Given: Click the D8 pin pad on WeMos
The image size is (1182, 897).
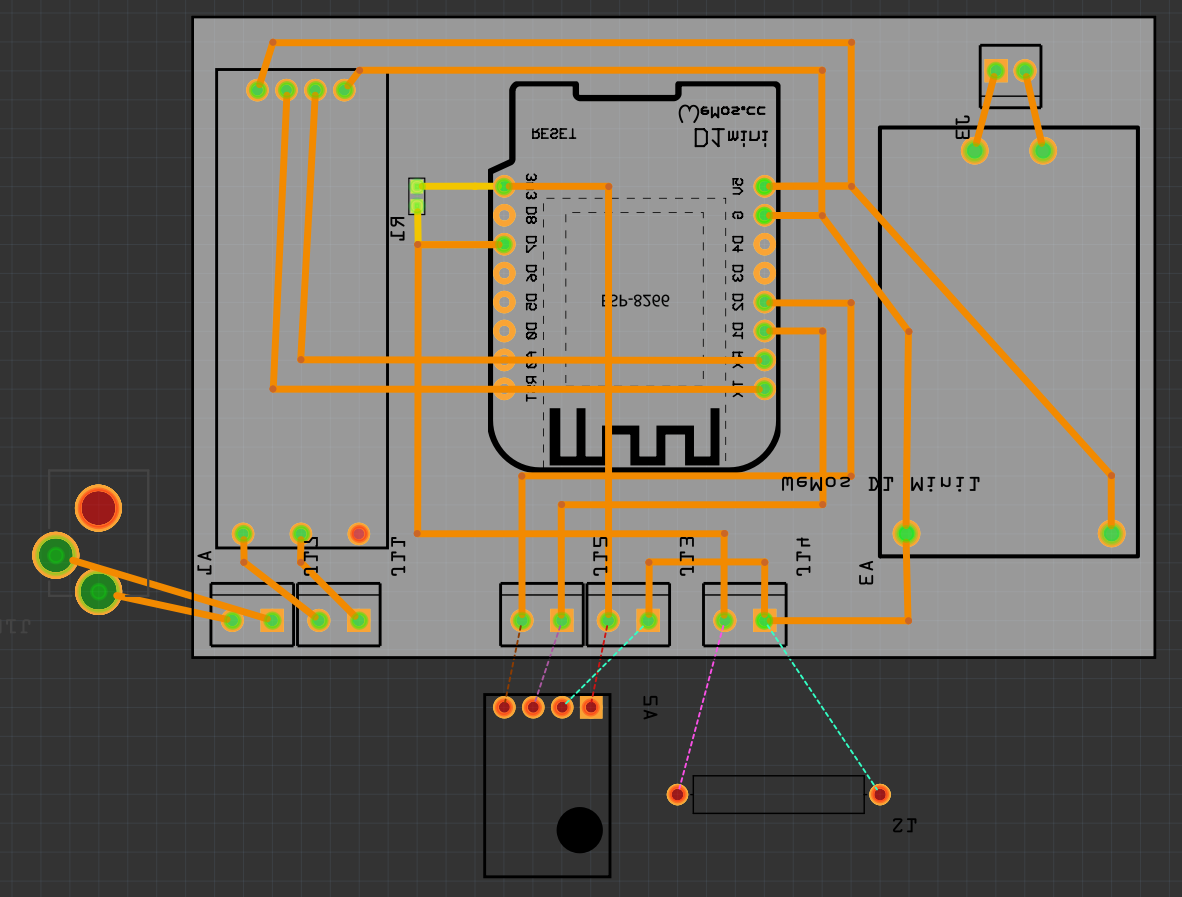Looking at the screenshot, I should pyautogui.click(x=504, y=215).
